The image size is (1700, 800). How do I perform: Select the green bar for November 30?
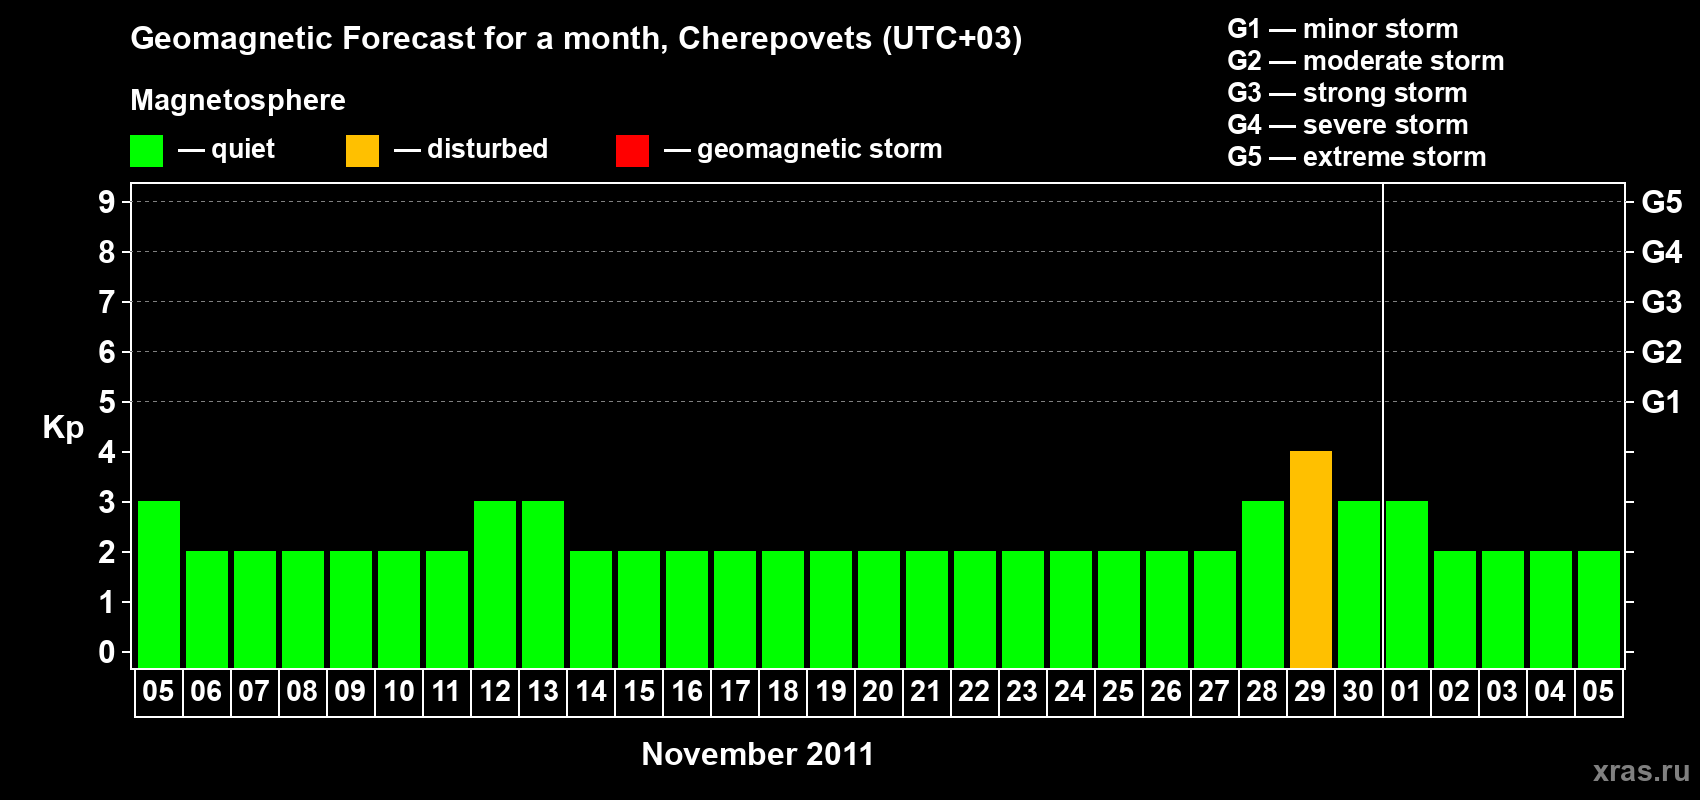point(1359,584)
